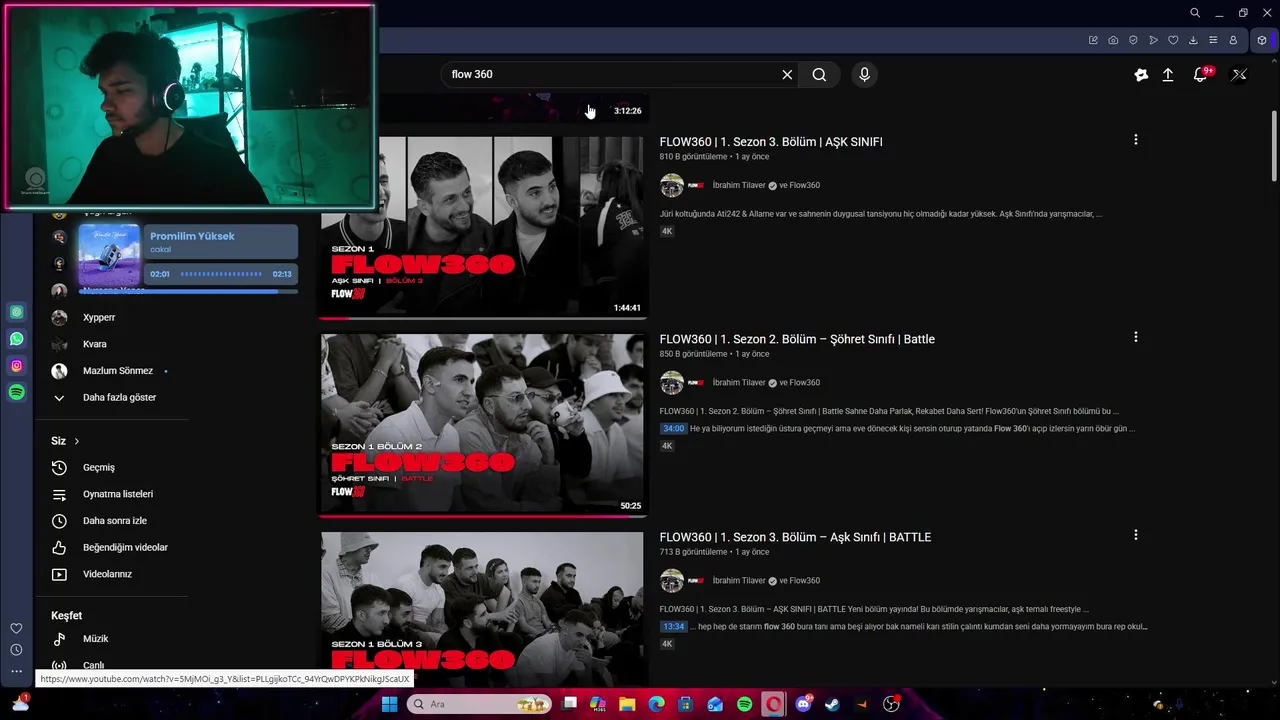This screenshot has height=720, width=1280.
Task: Open YouTube notifications bell
Action: pyautogui.click(x=1201, y=74)
